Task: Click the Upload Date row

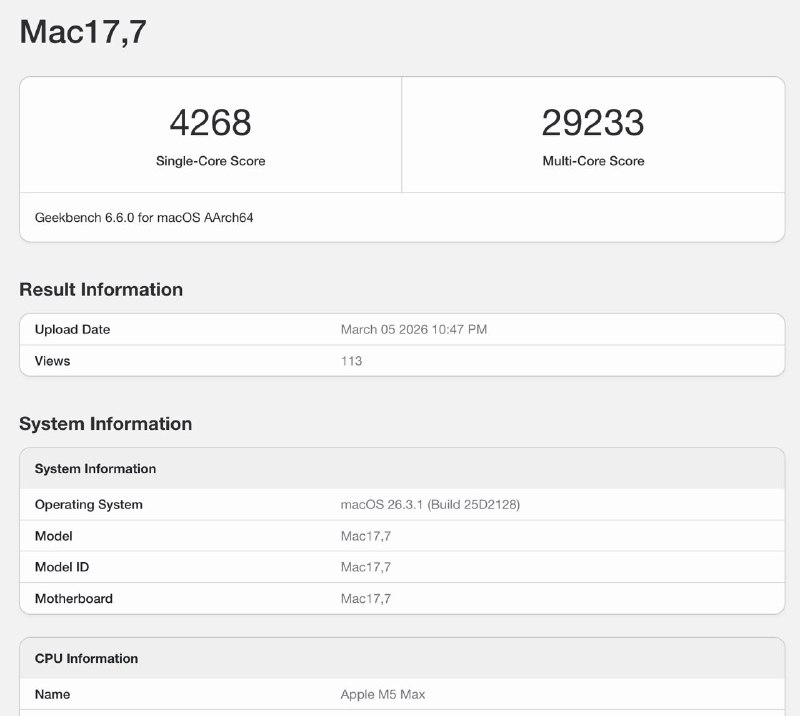Action: tap(73, 329)
